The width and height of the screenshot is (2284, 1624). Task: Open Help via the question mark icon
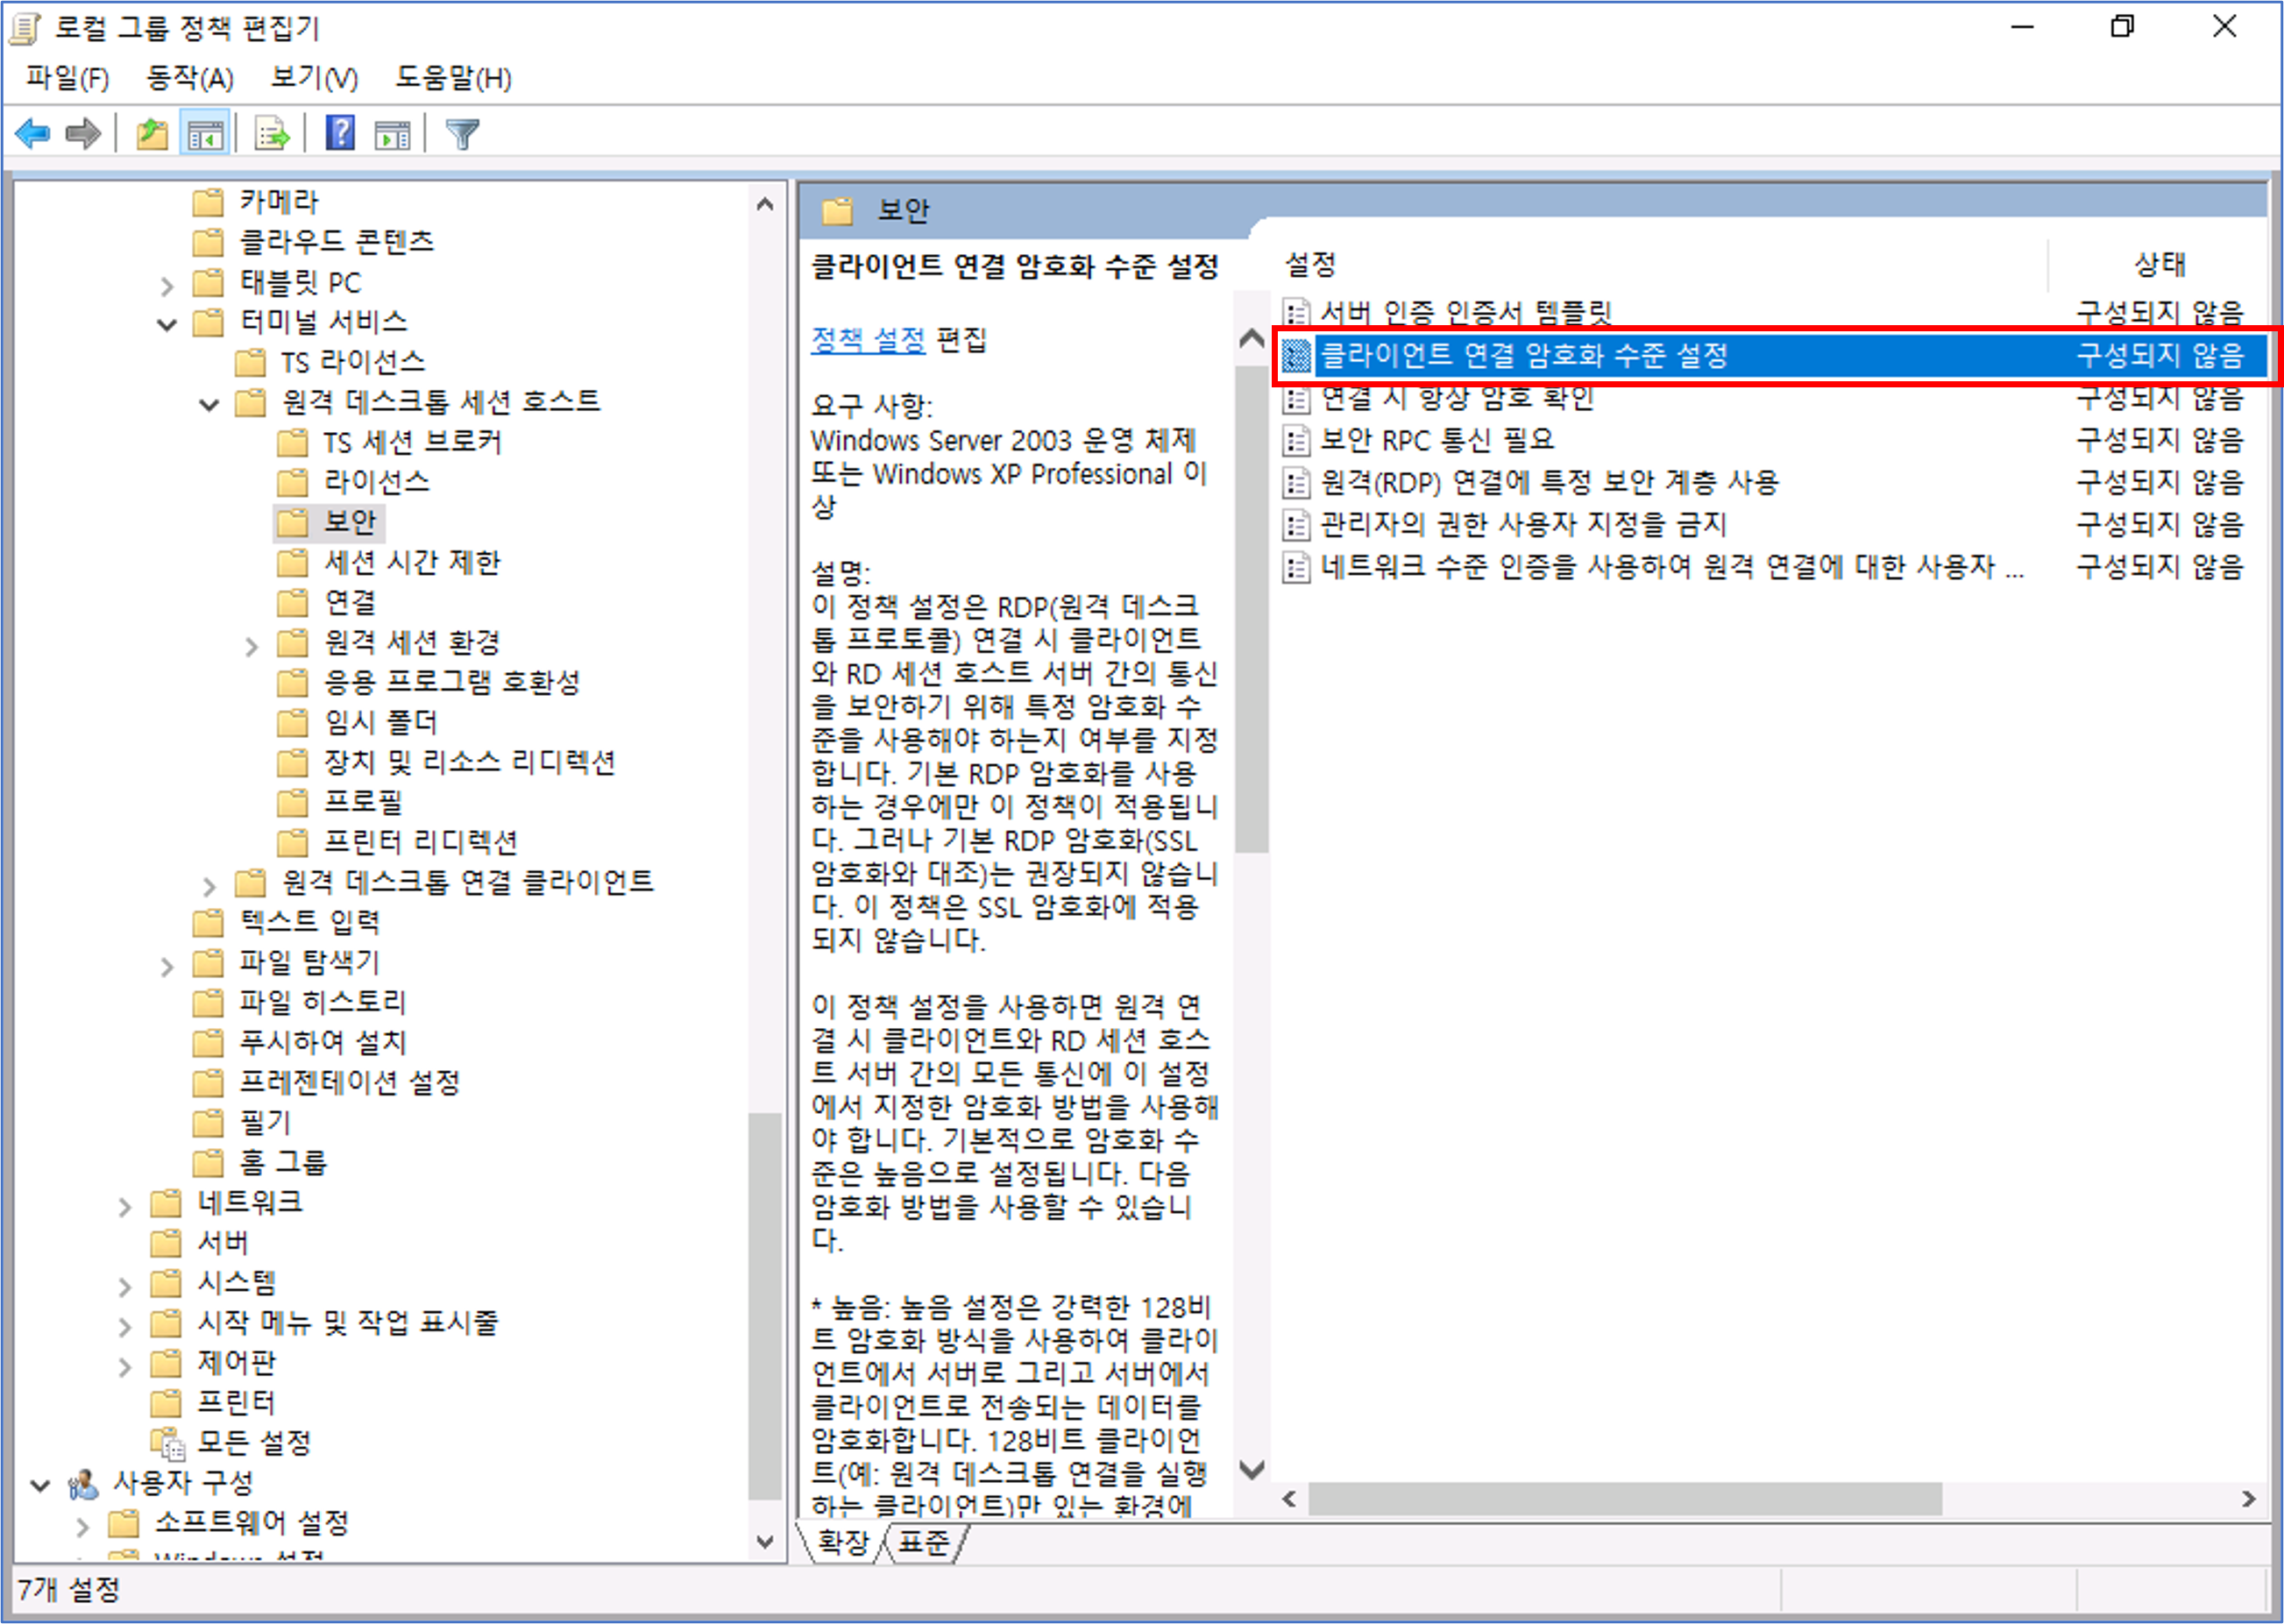340,133
